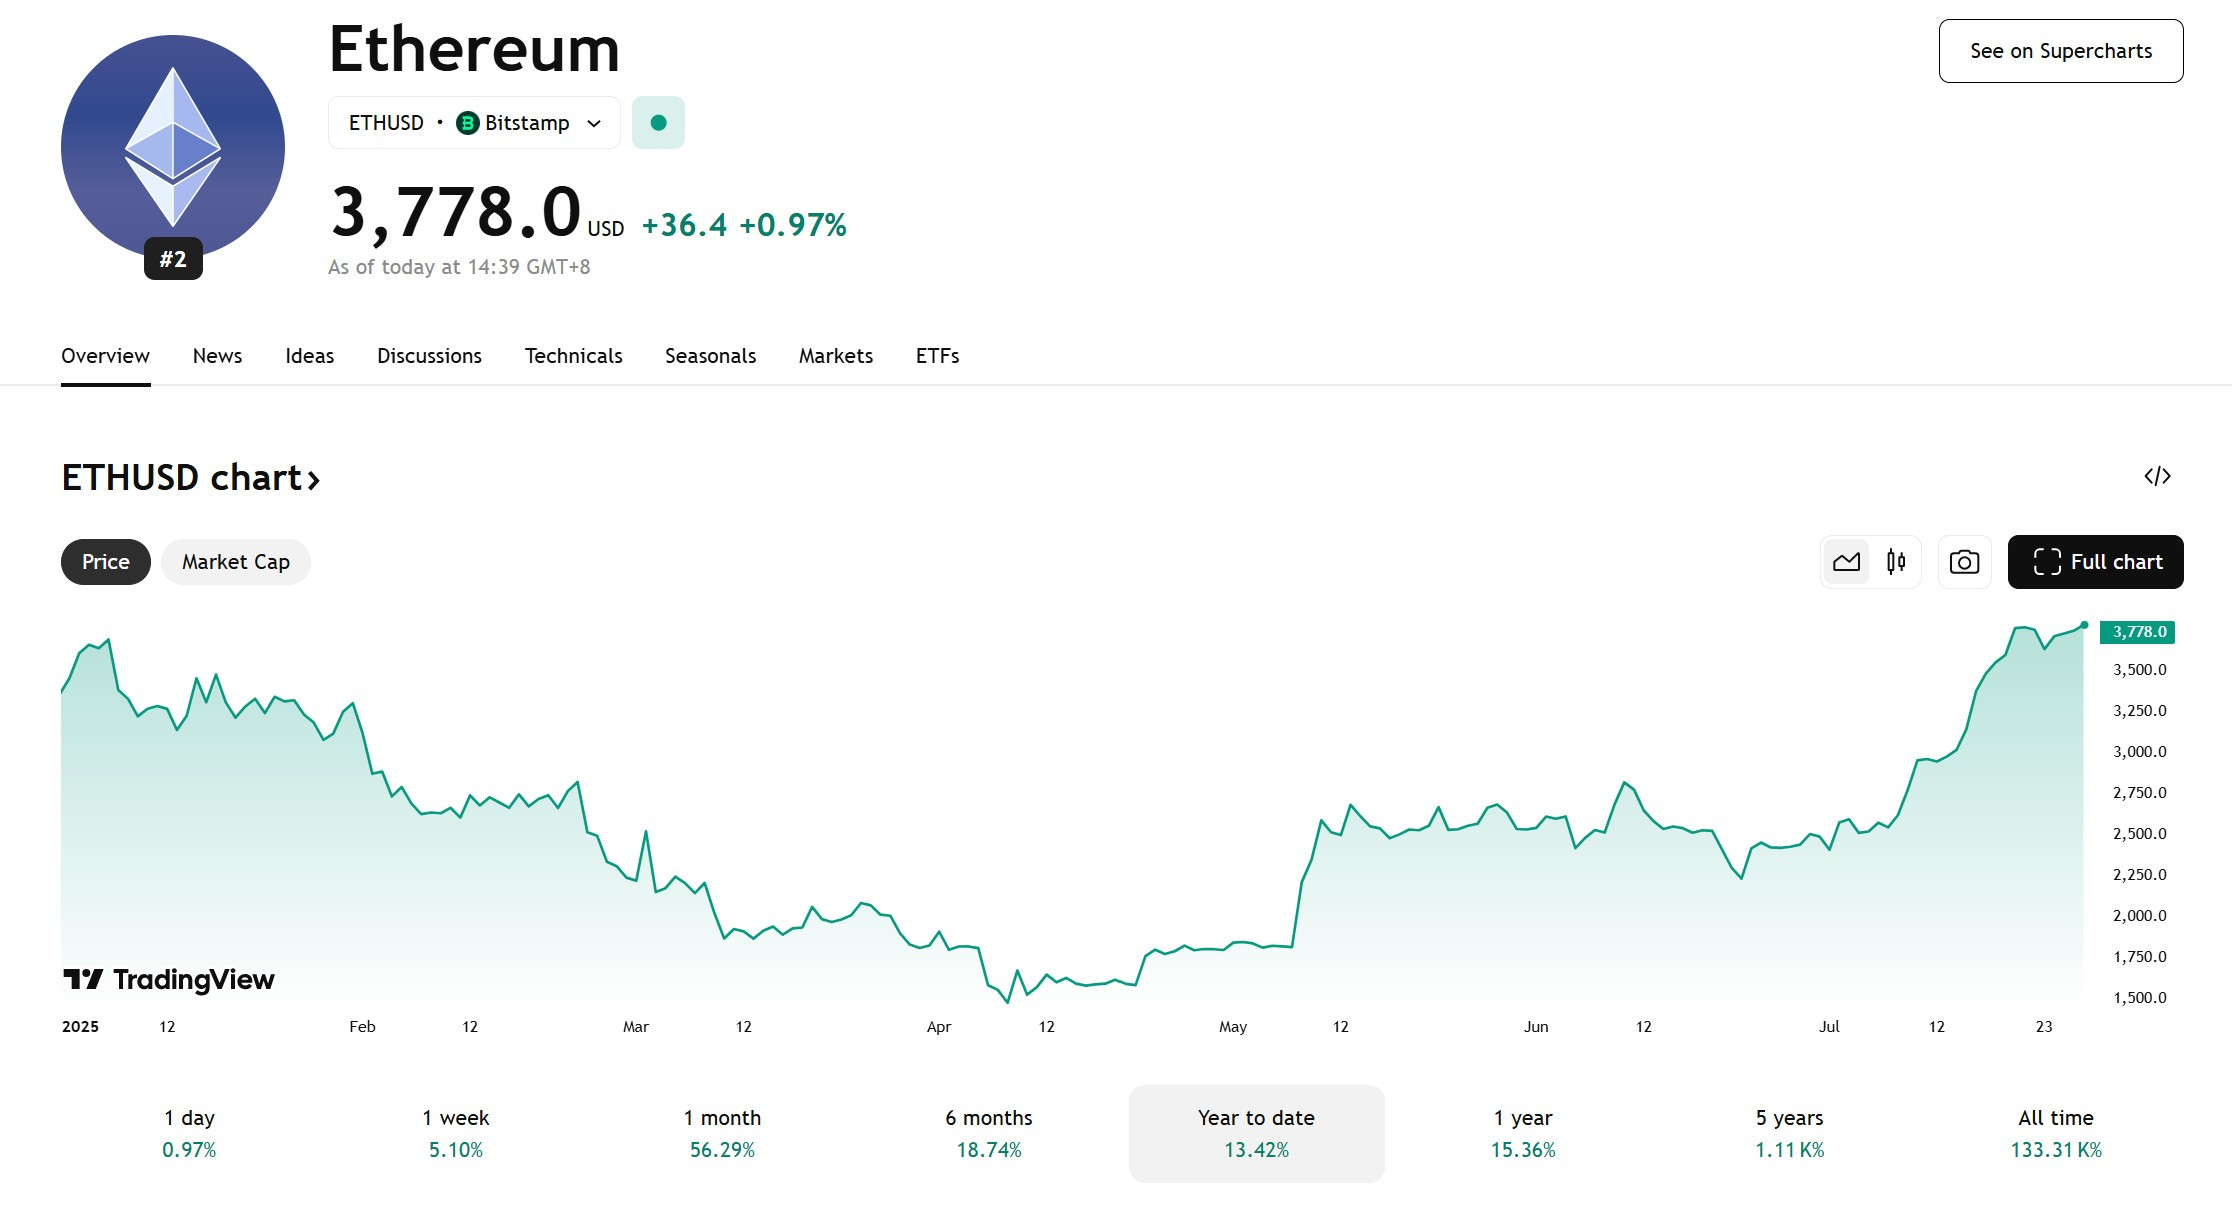
Task: Take a chart snapshot with camera icon
Action: click(1964, 562)
